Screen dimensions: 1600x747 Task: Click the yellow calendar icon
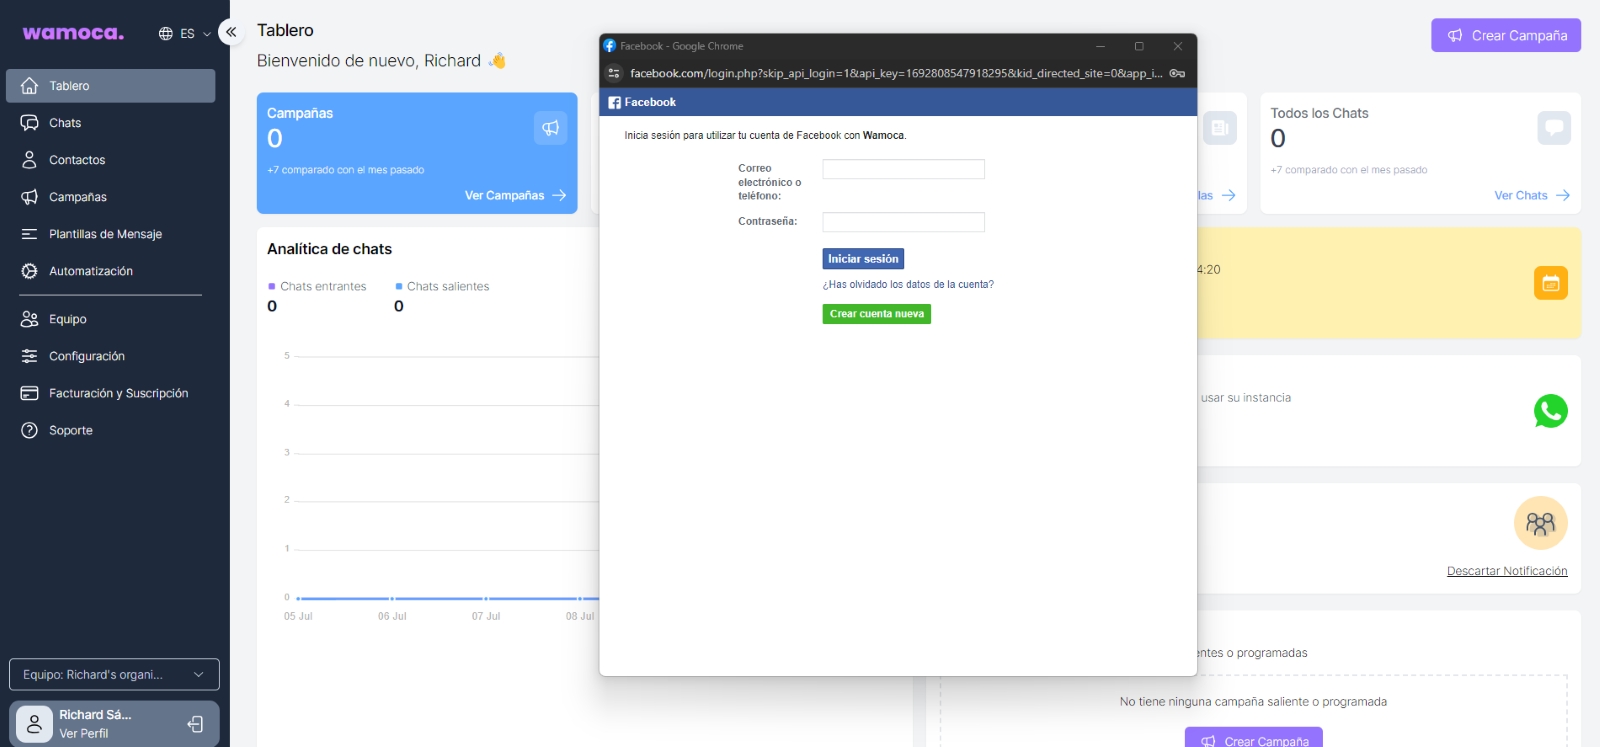1550,283
